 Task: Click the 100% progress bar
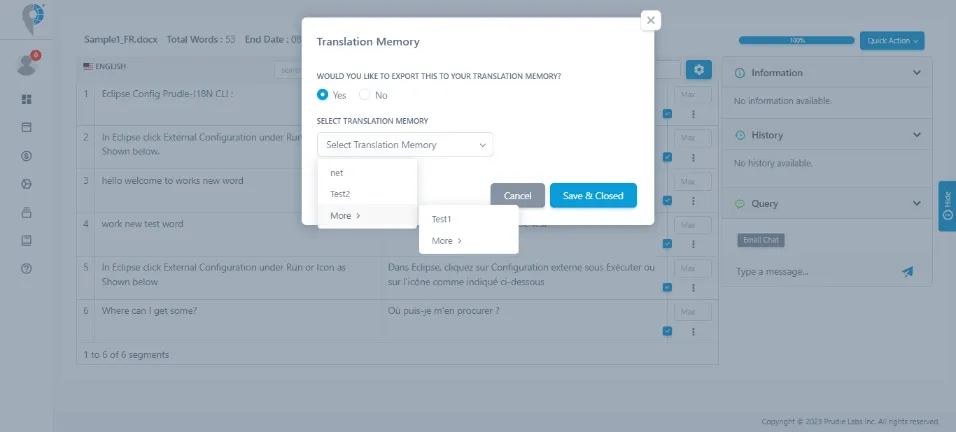tap(796, 40)
